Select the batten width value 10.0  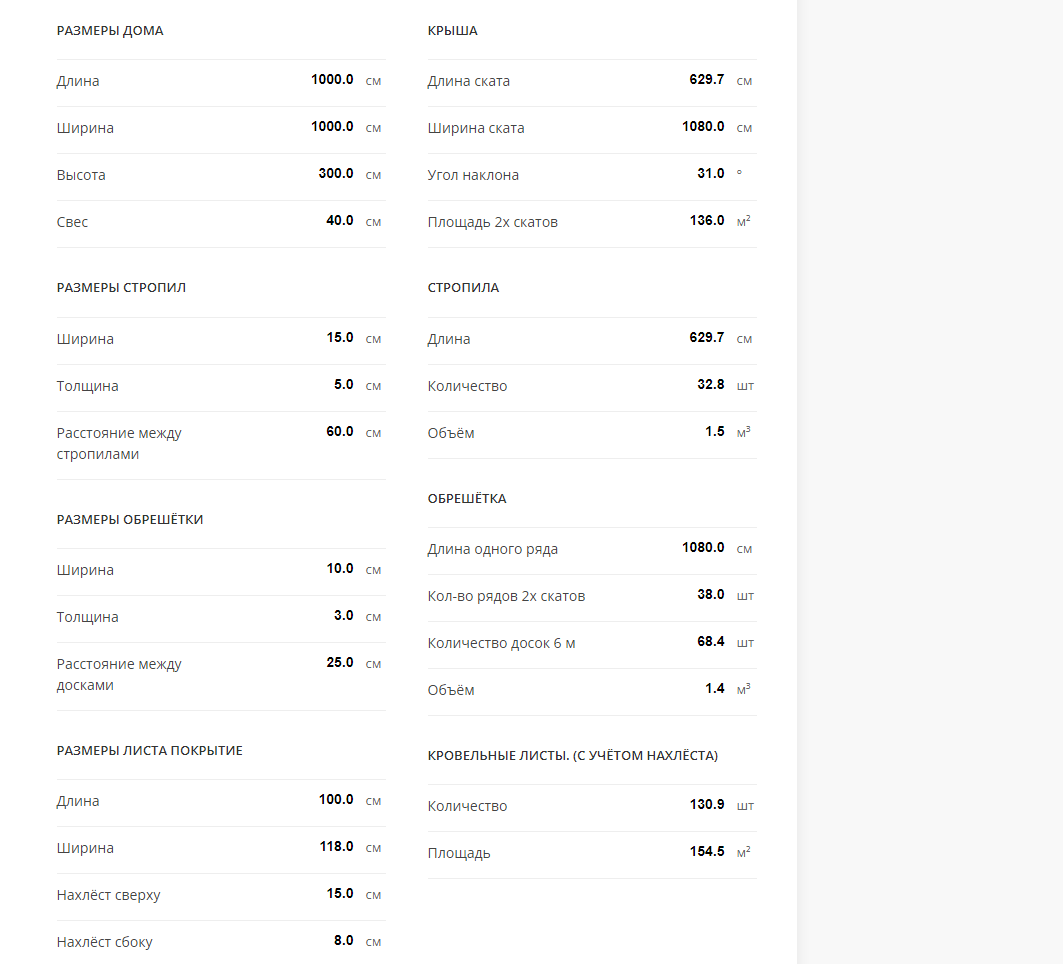pos(340,569)
